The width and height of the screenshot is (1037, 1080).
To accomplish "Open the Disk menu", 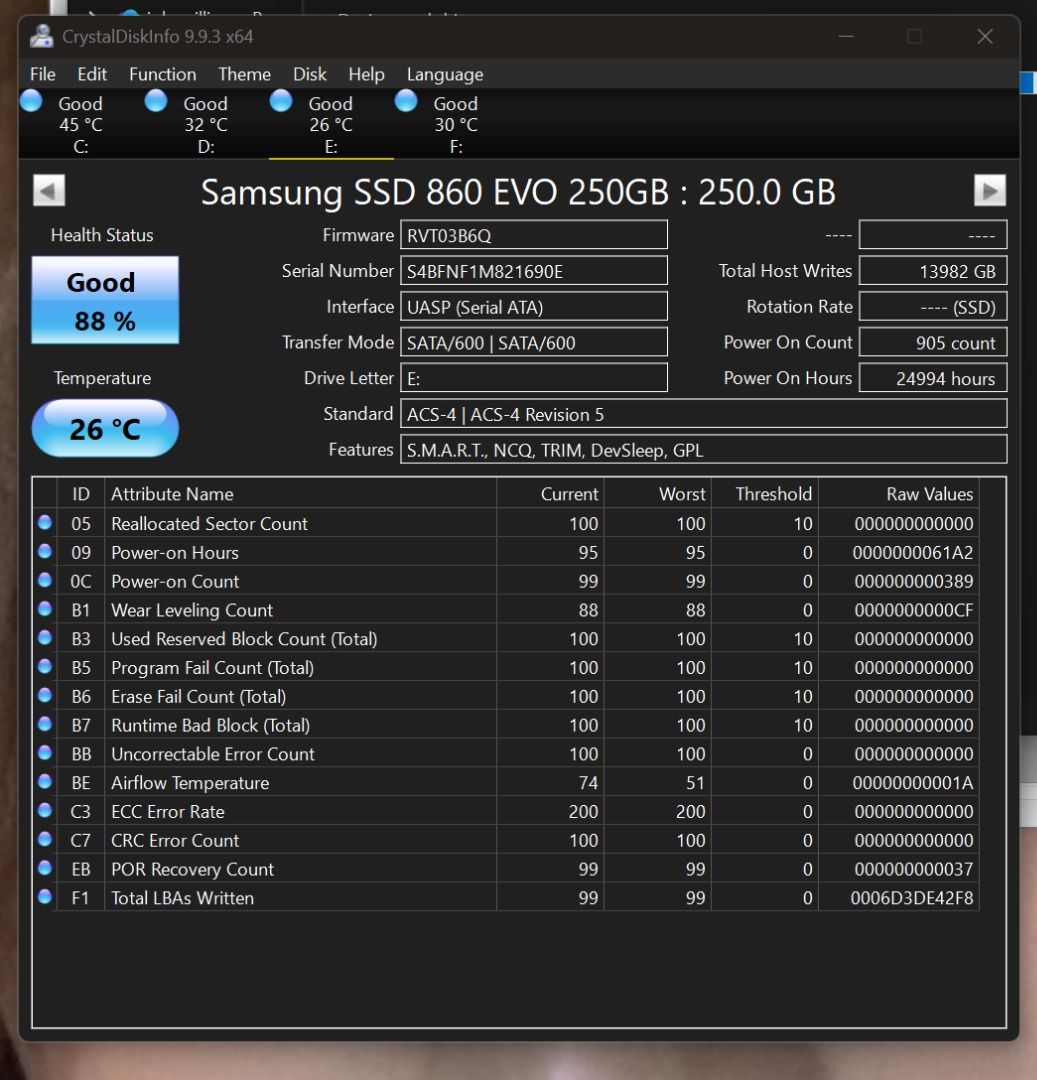I will pos(310,74).
